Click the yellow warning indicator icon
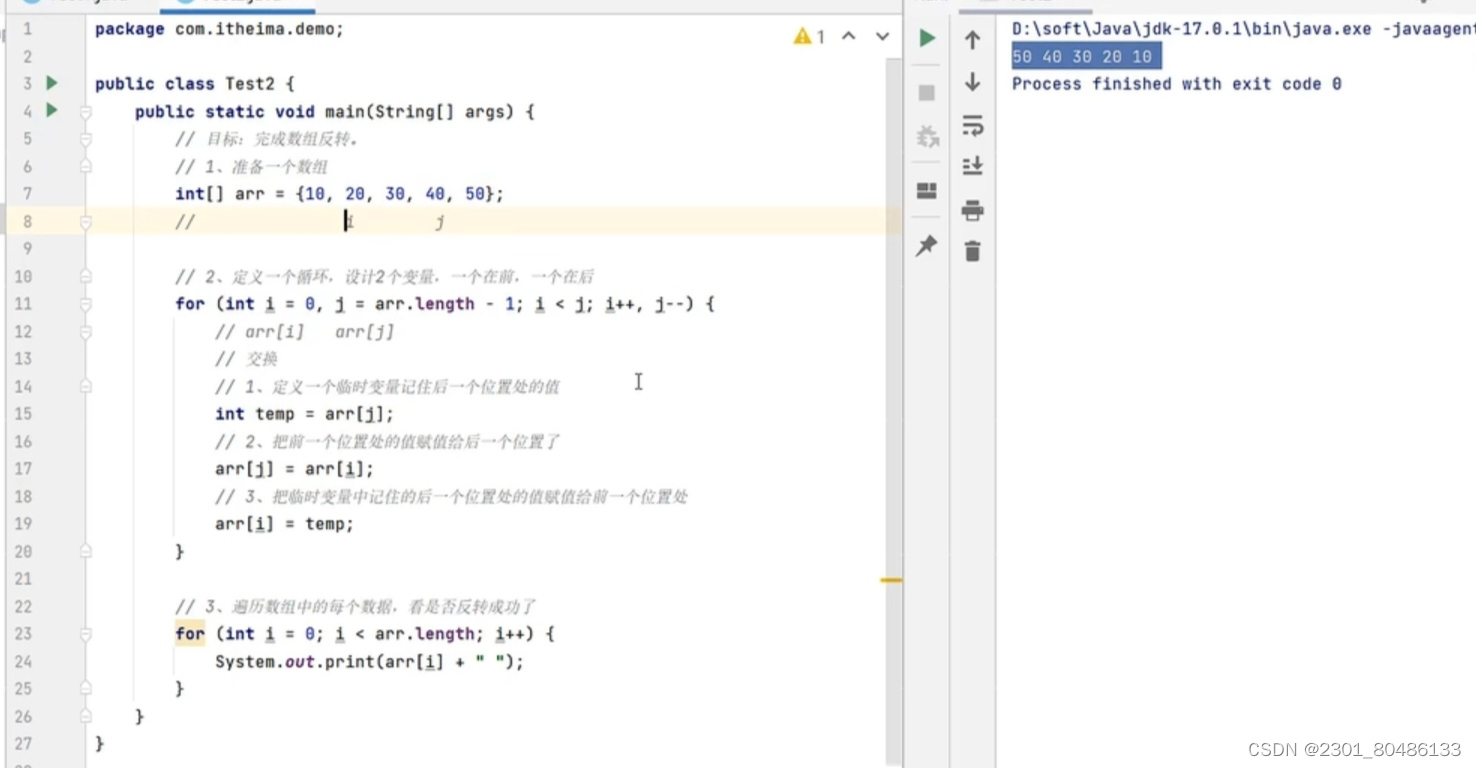 tap(802, 36)
